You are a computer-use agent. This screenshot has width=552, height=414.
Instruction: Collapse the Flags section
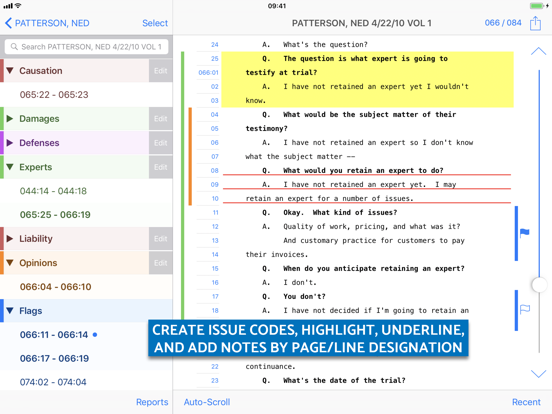pos(10,311)
